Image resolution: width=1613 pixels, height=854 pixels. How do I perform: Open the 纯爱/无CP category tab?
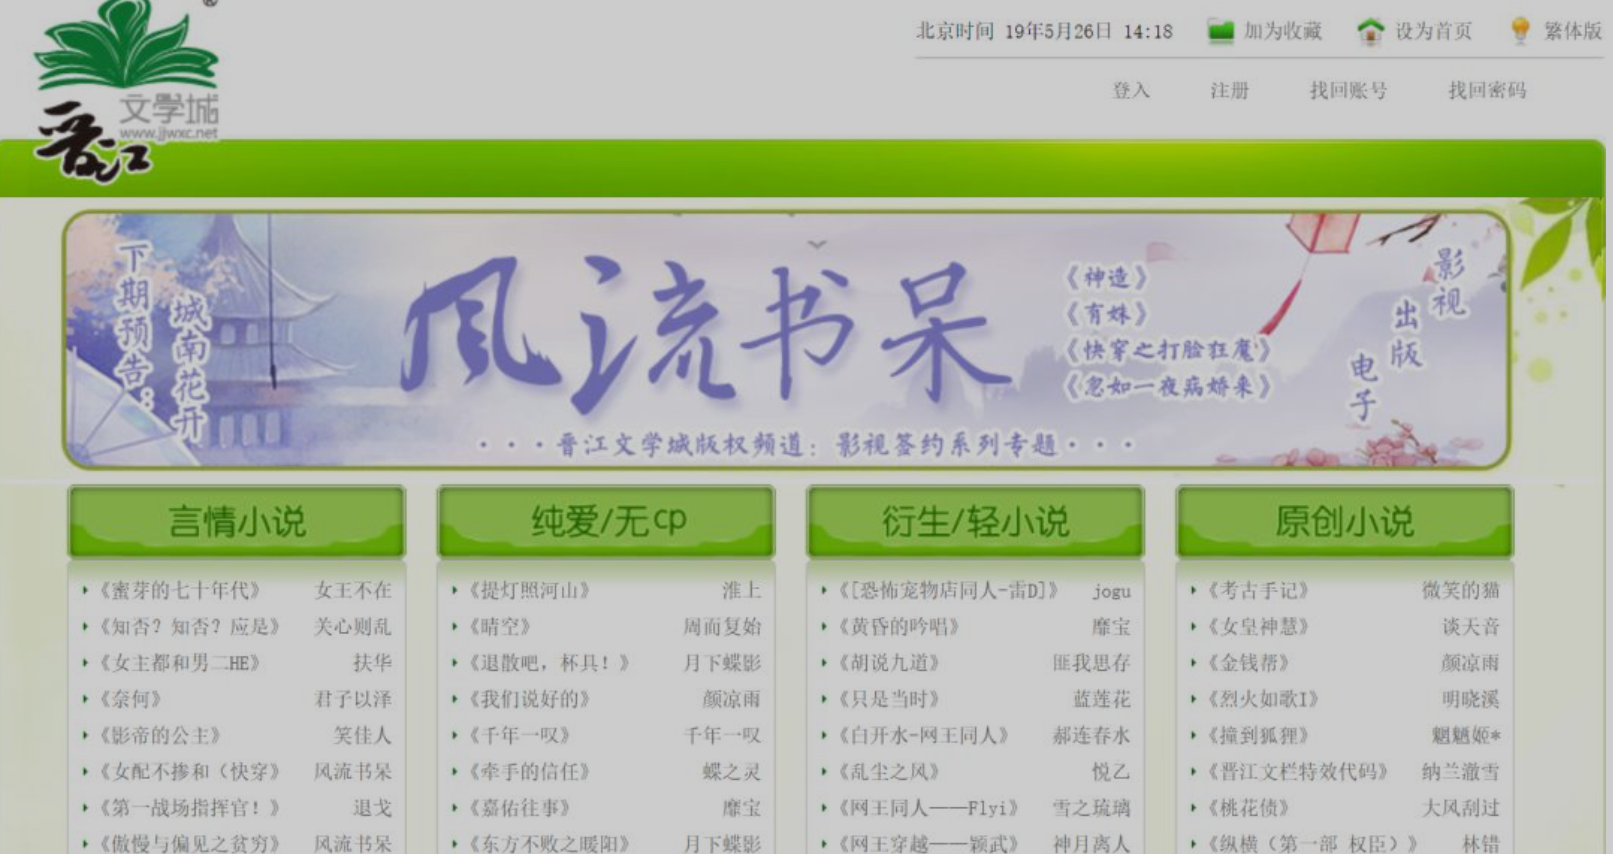tap(606, 521)
